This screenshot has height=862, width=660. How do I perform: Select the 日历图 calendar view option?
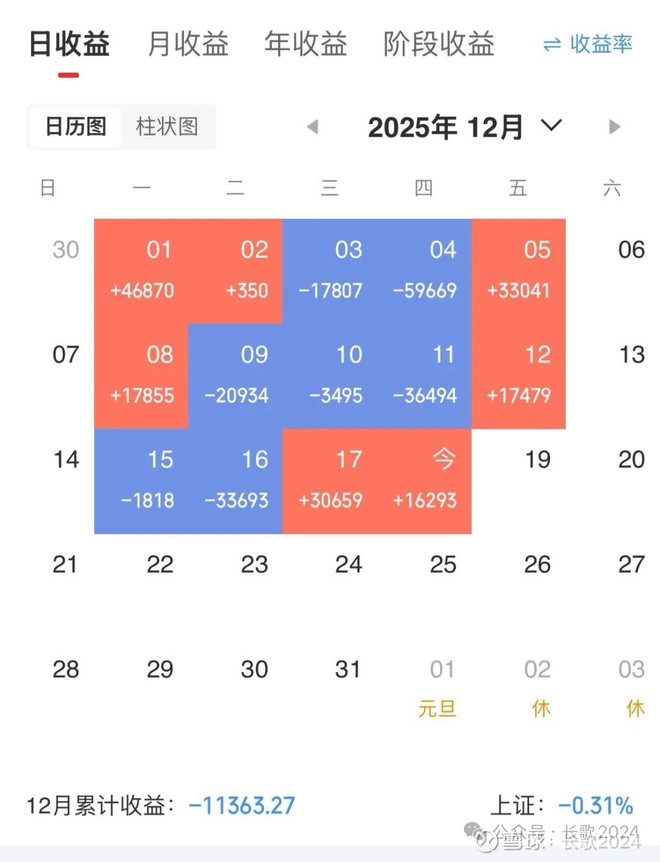coord(74,127)
